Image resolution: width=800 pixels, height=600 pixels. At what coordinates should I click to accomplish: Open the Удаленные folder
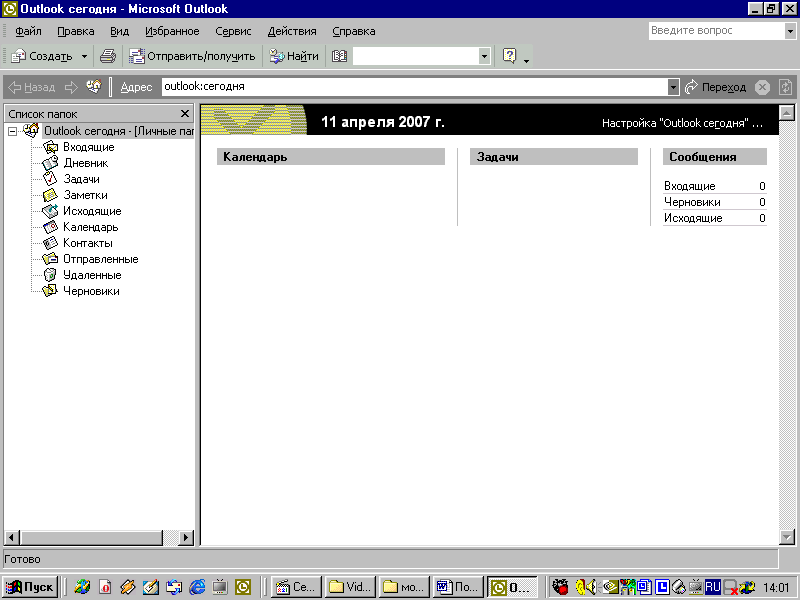[92, 276]
